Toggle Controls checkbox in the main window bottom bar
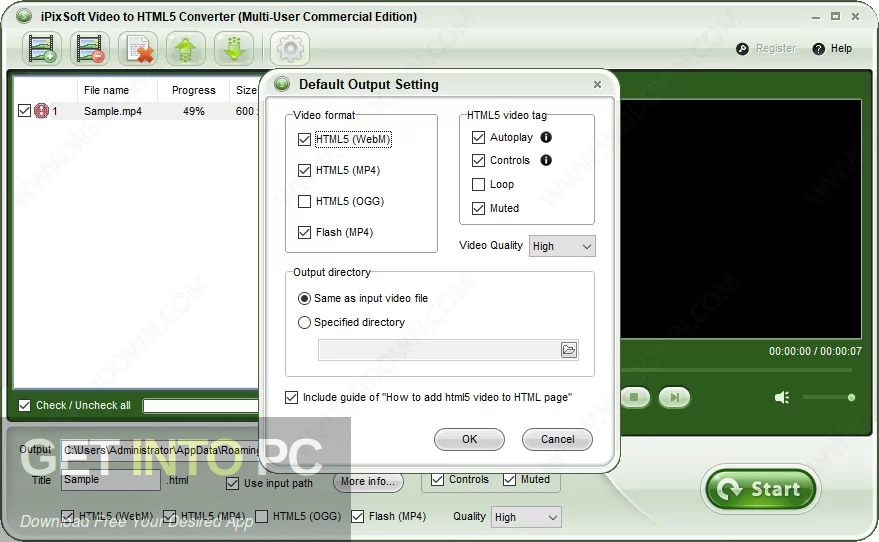Screen dimensions: 879x542 pos(437,480)
